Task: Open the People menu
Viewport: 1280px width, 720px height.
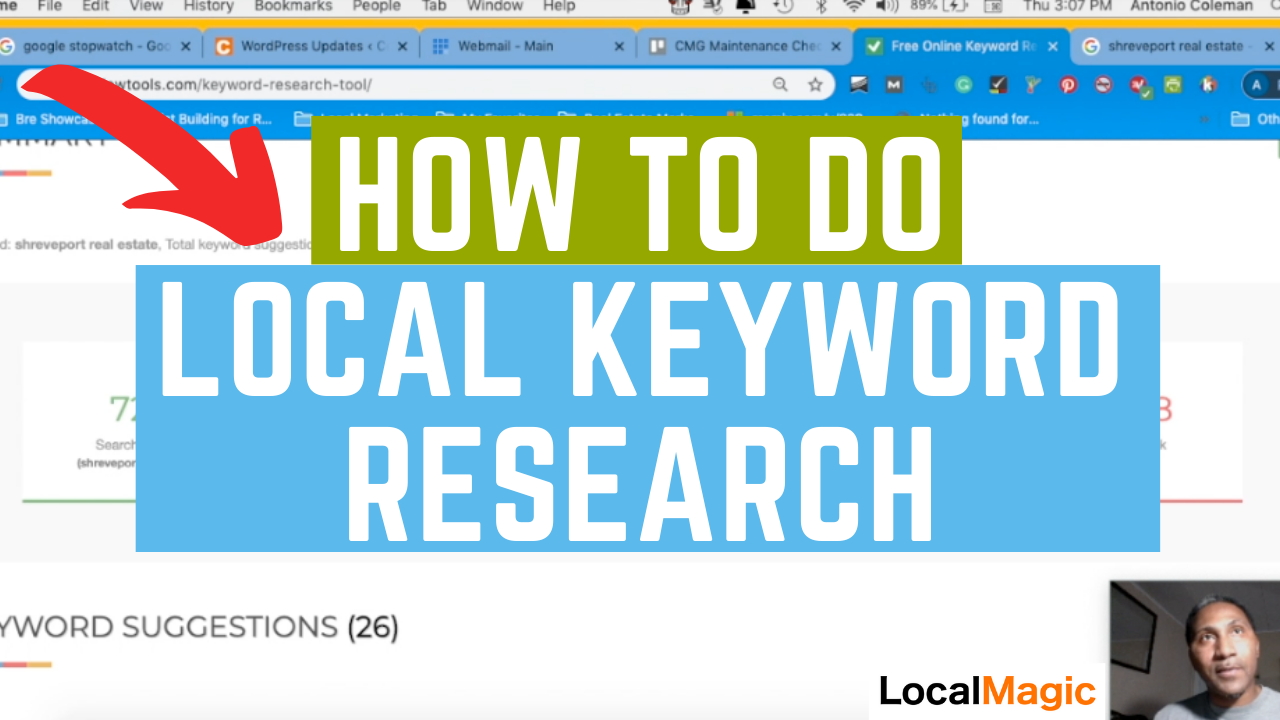Action: click(376, 6)
